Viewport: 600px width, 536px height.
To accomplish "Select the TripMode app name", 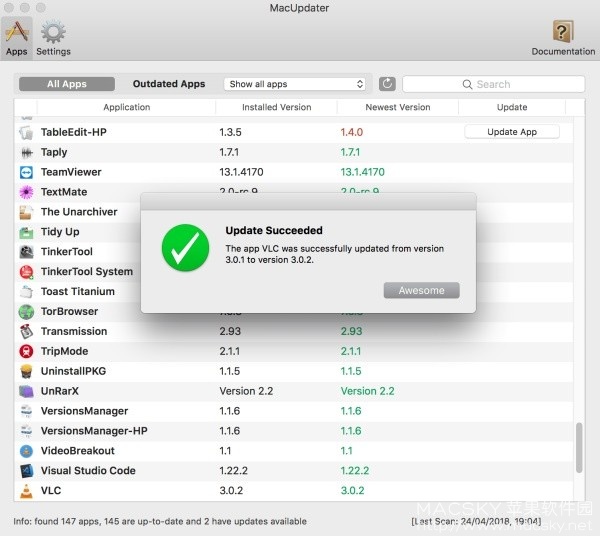I will pos(64,351).
